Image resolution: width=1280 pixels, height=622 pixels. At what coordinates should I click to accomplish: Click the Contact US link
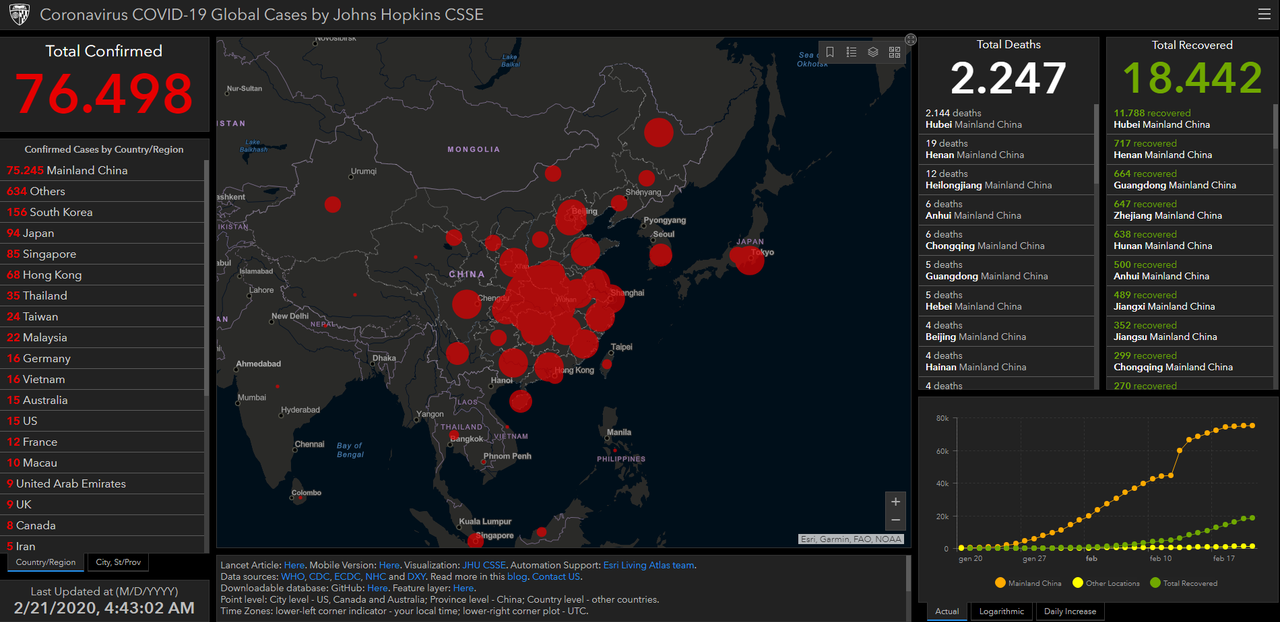pos(556,577)
